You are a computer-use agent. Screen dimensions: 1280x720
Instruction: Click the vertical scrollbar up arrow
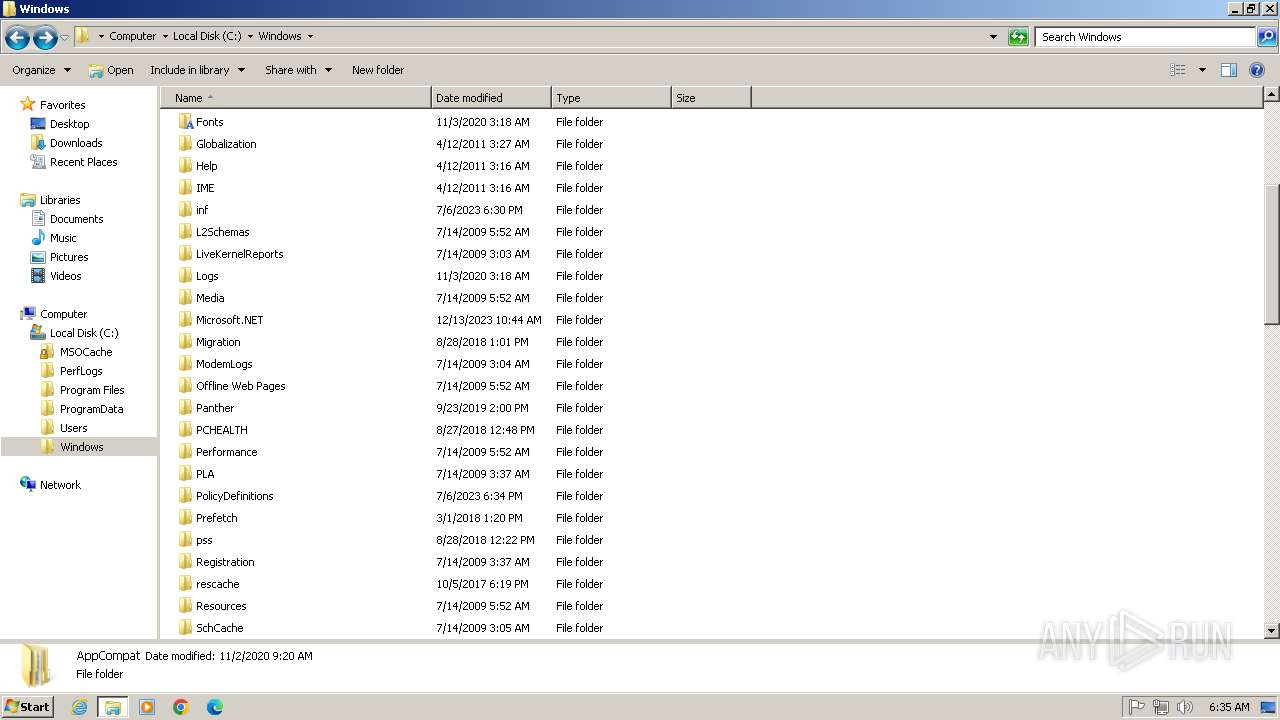1272,95
